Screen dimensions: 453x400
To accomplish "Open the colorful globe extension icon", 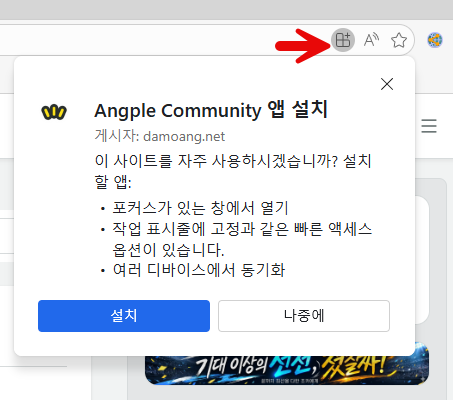I will coord(435,40).
